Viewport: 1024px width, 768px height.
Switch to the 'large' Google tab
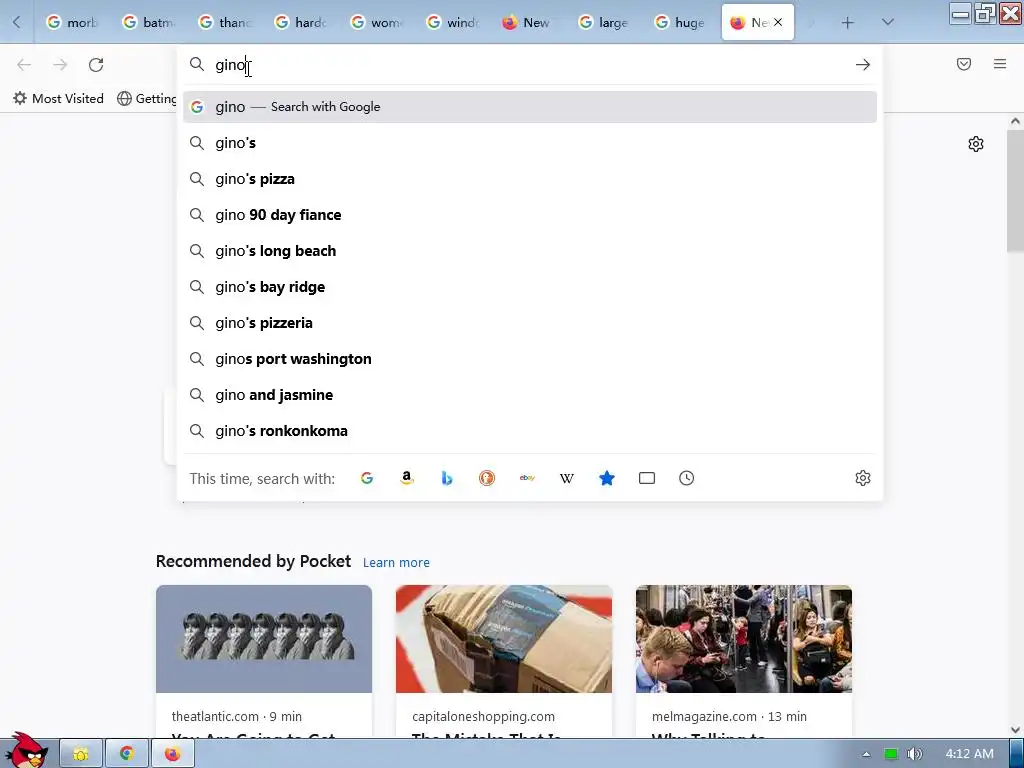[x=605, y=22]
